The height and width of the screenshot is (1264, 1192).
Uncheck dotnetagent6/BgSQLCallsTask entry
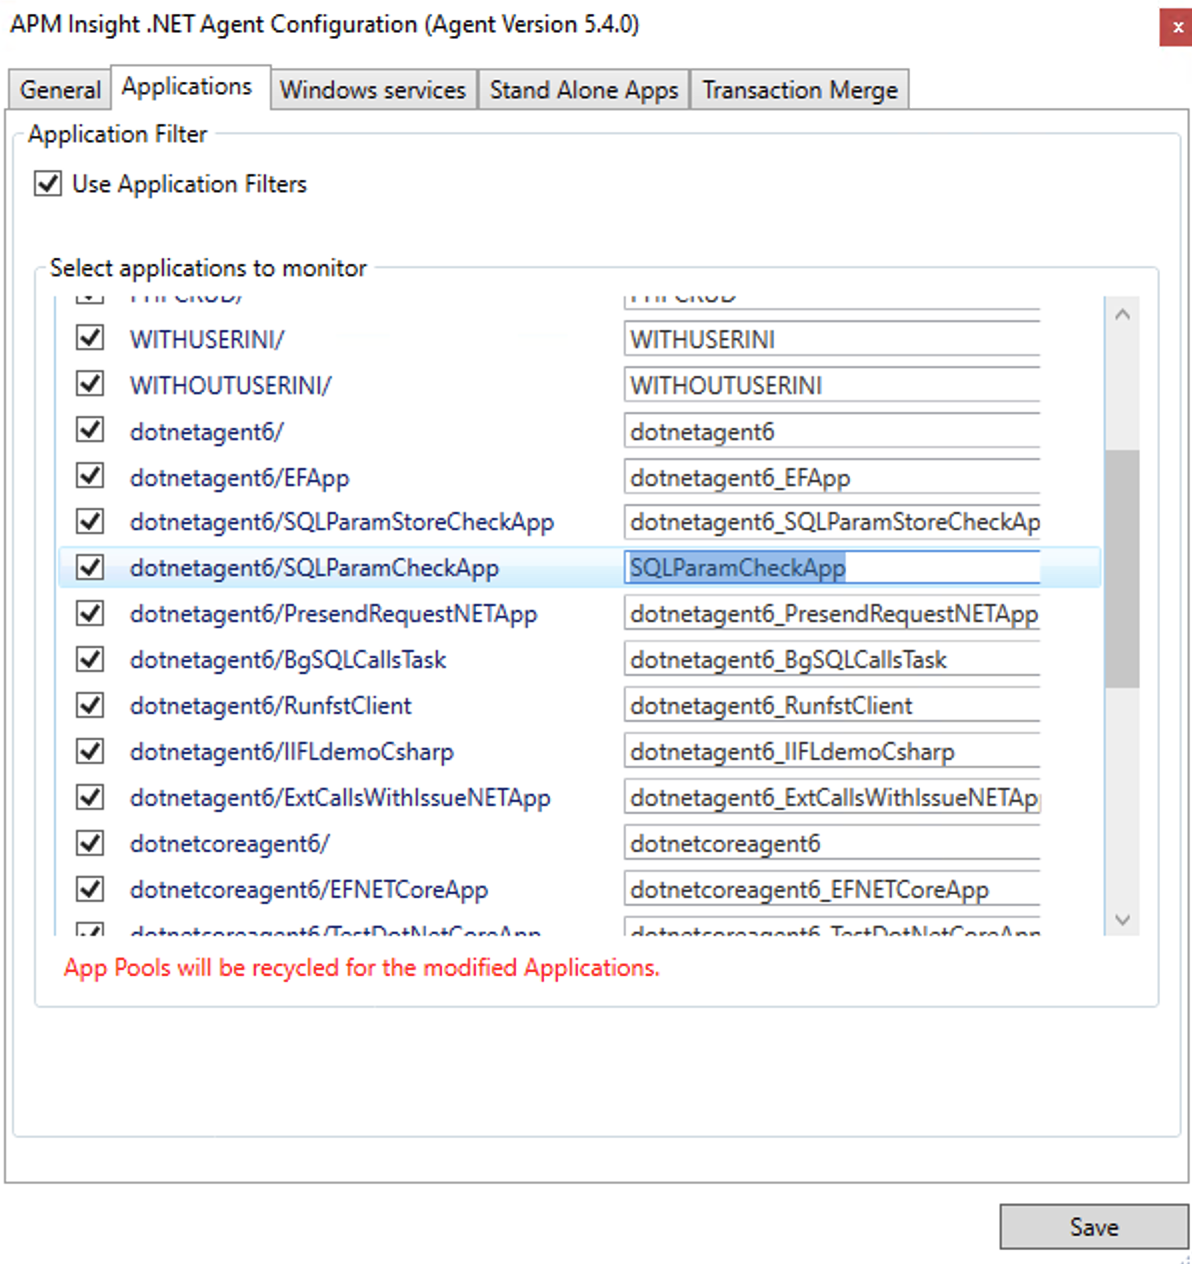point(89,658)
